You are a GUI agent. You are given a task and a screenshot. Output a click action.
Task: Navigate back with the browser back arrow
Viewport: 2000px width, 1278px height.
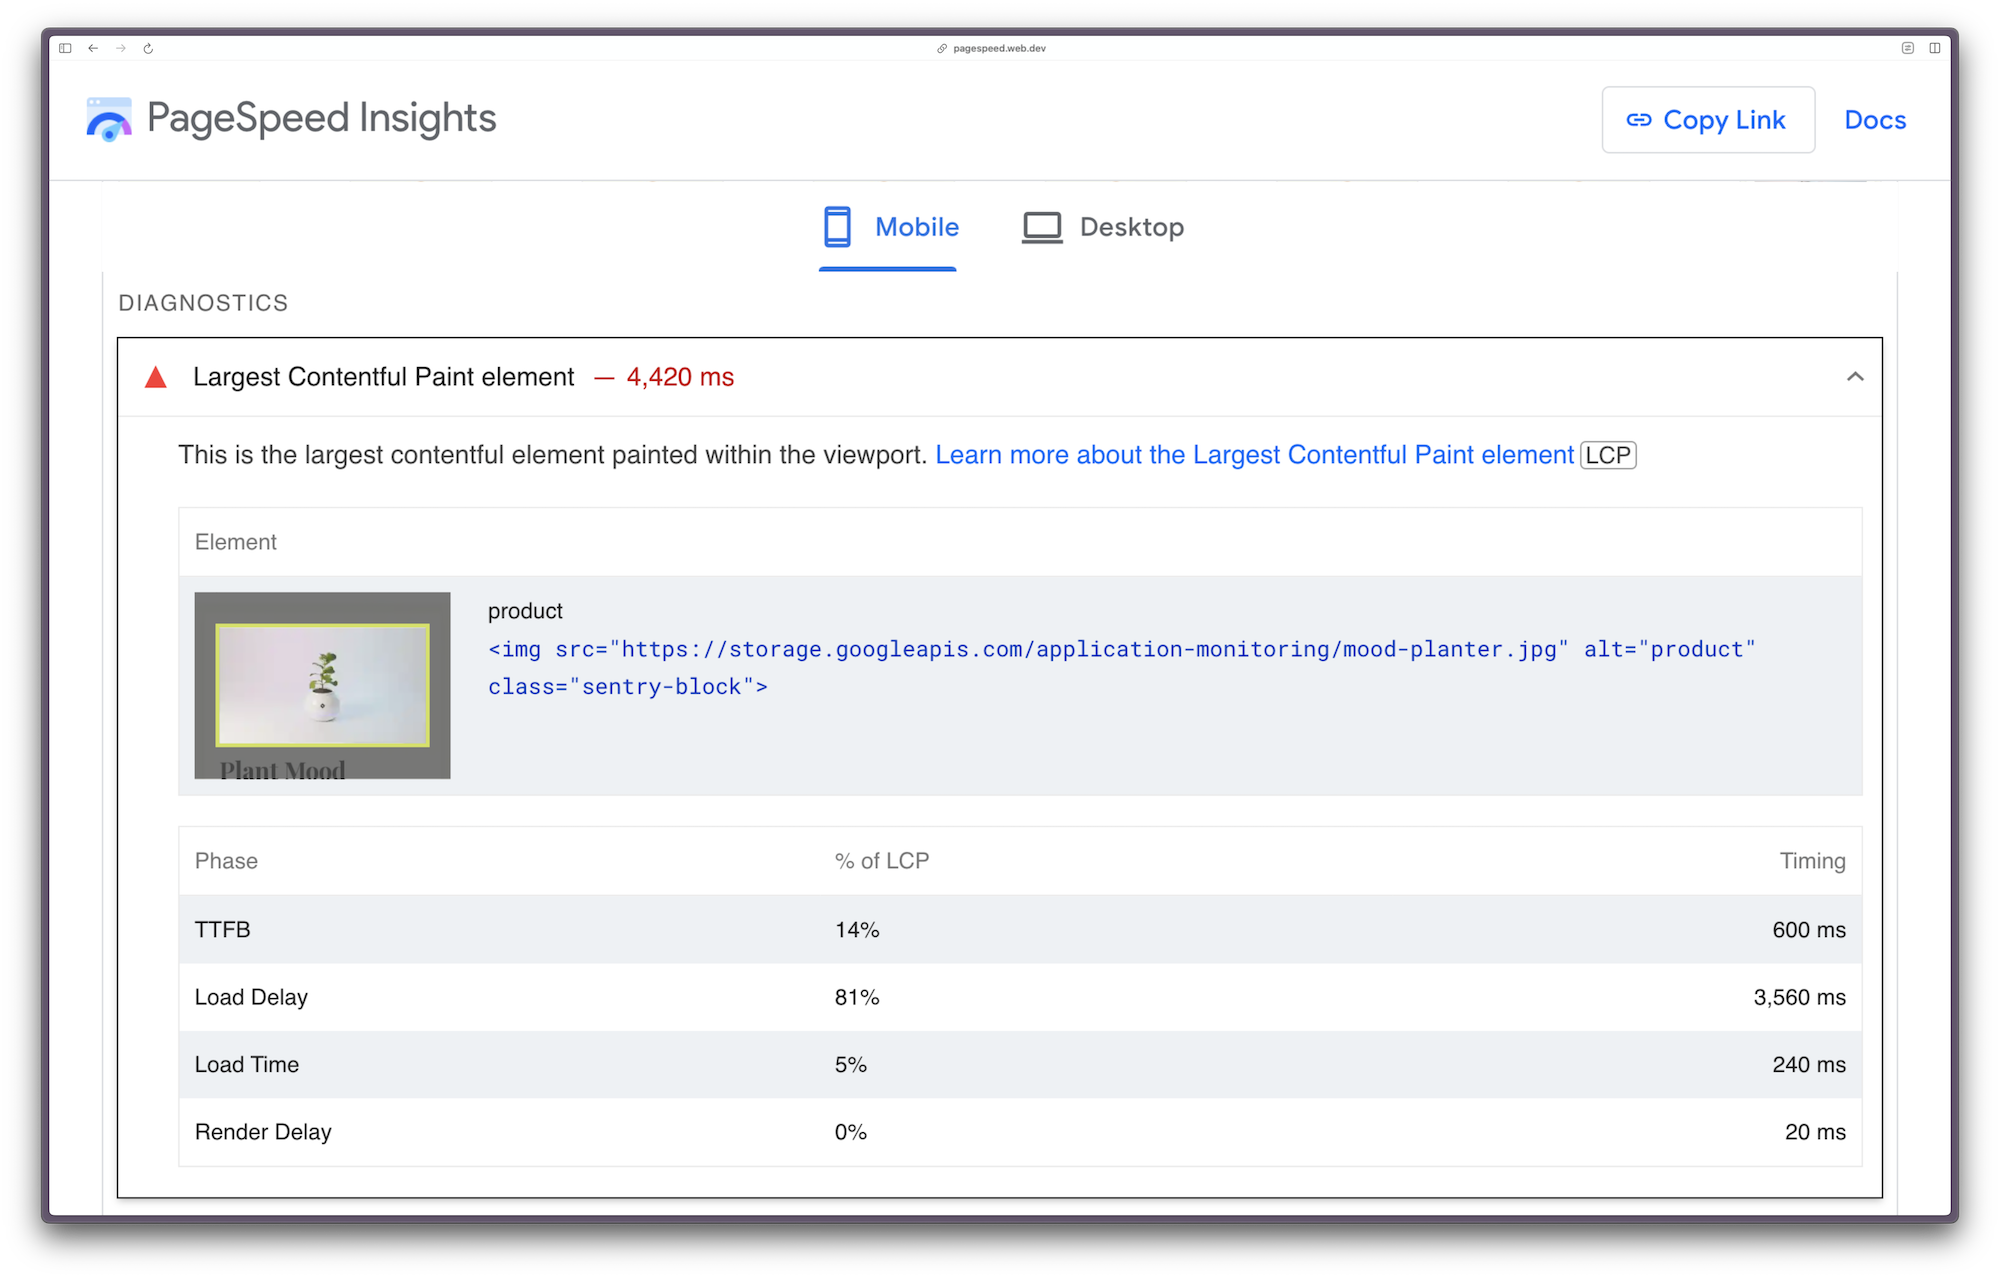point(92,47)
